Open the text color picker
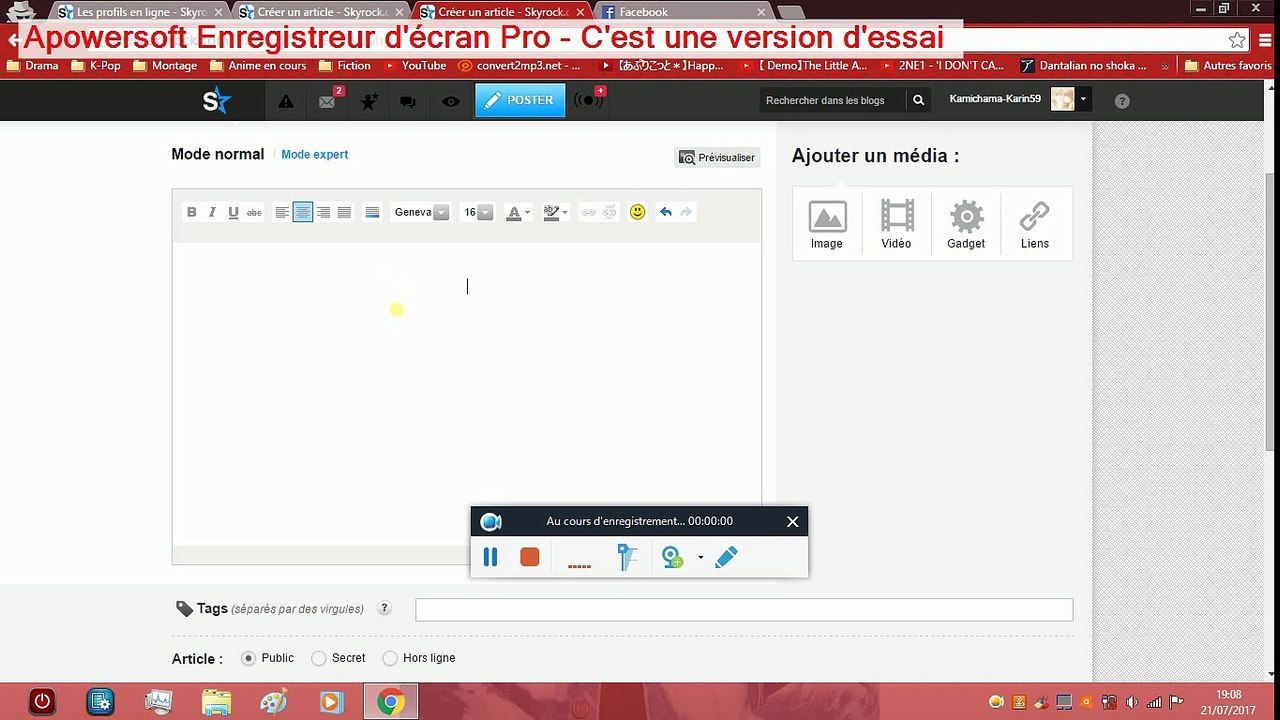1280x720 pixels. (x=517, y=212)
